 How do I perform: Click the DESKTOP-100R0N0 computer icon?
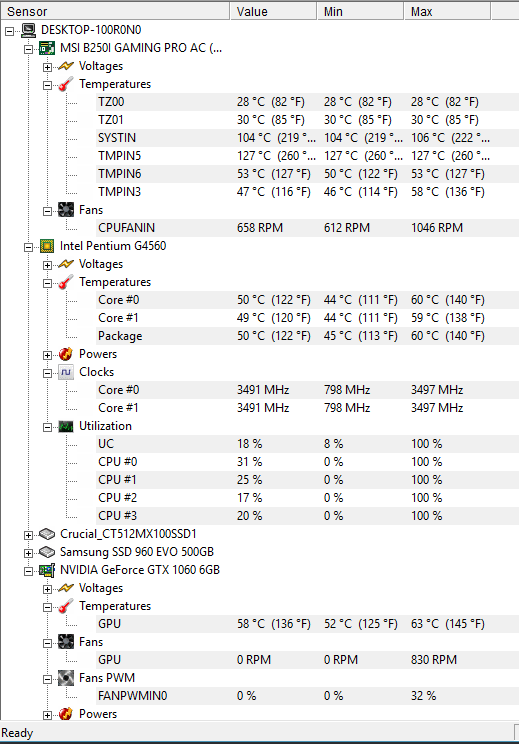[28, 30]
